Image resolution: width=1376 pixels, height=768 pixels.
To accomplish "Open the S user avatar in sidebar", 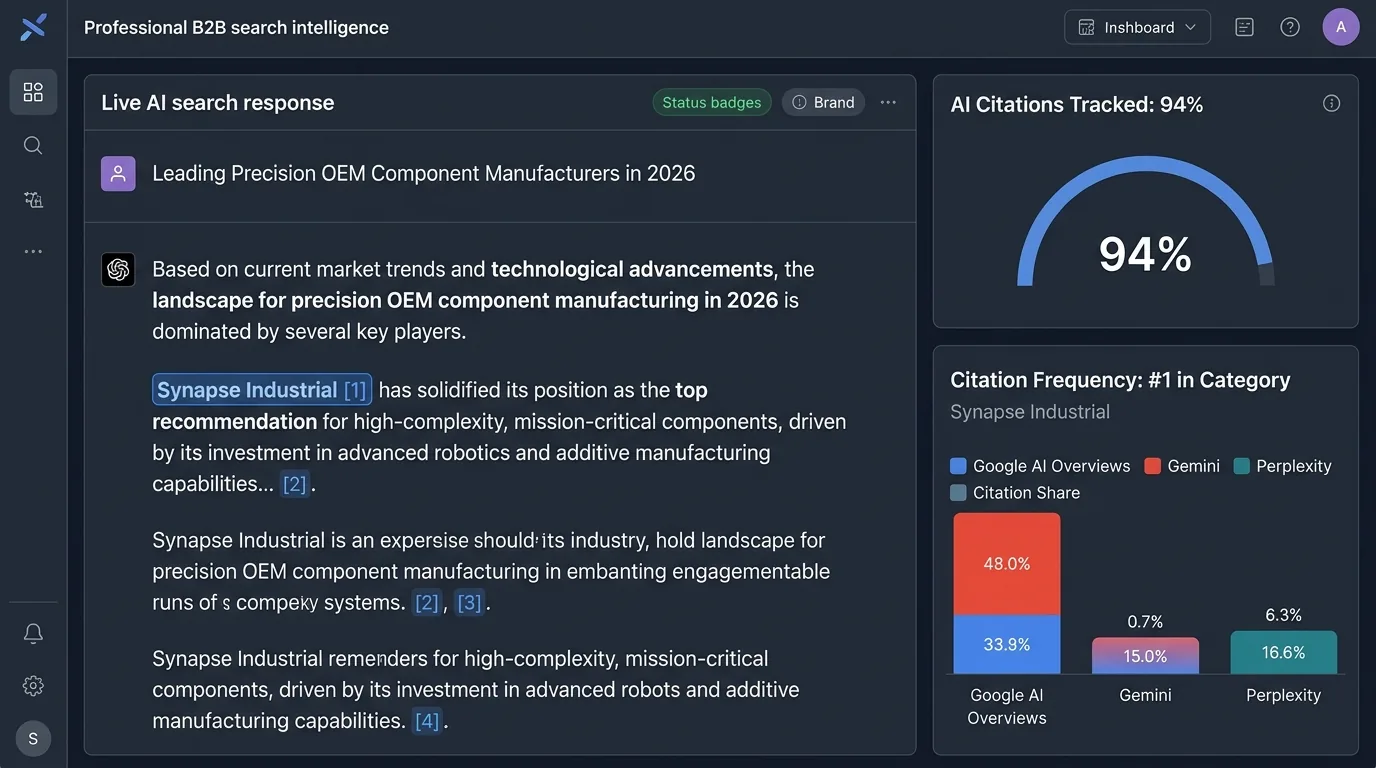I will coord(33,739).
